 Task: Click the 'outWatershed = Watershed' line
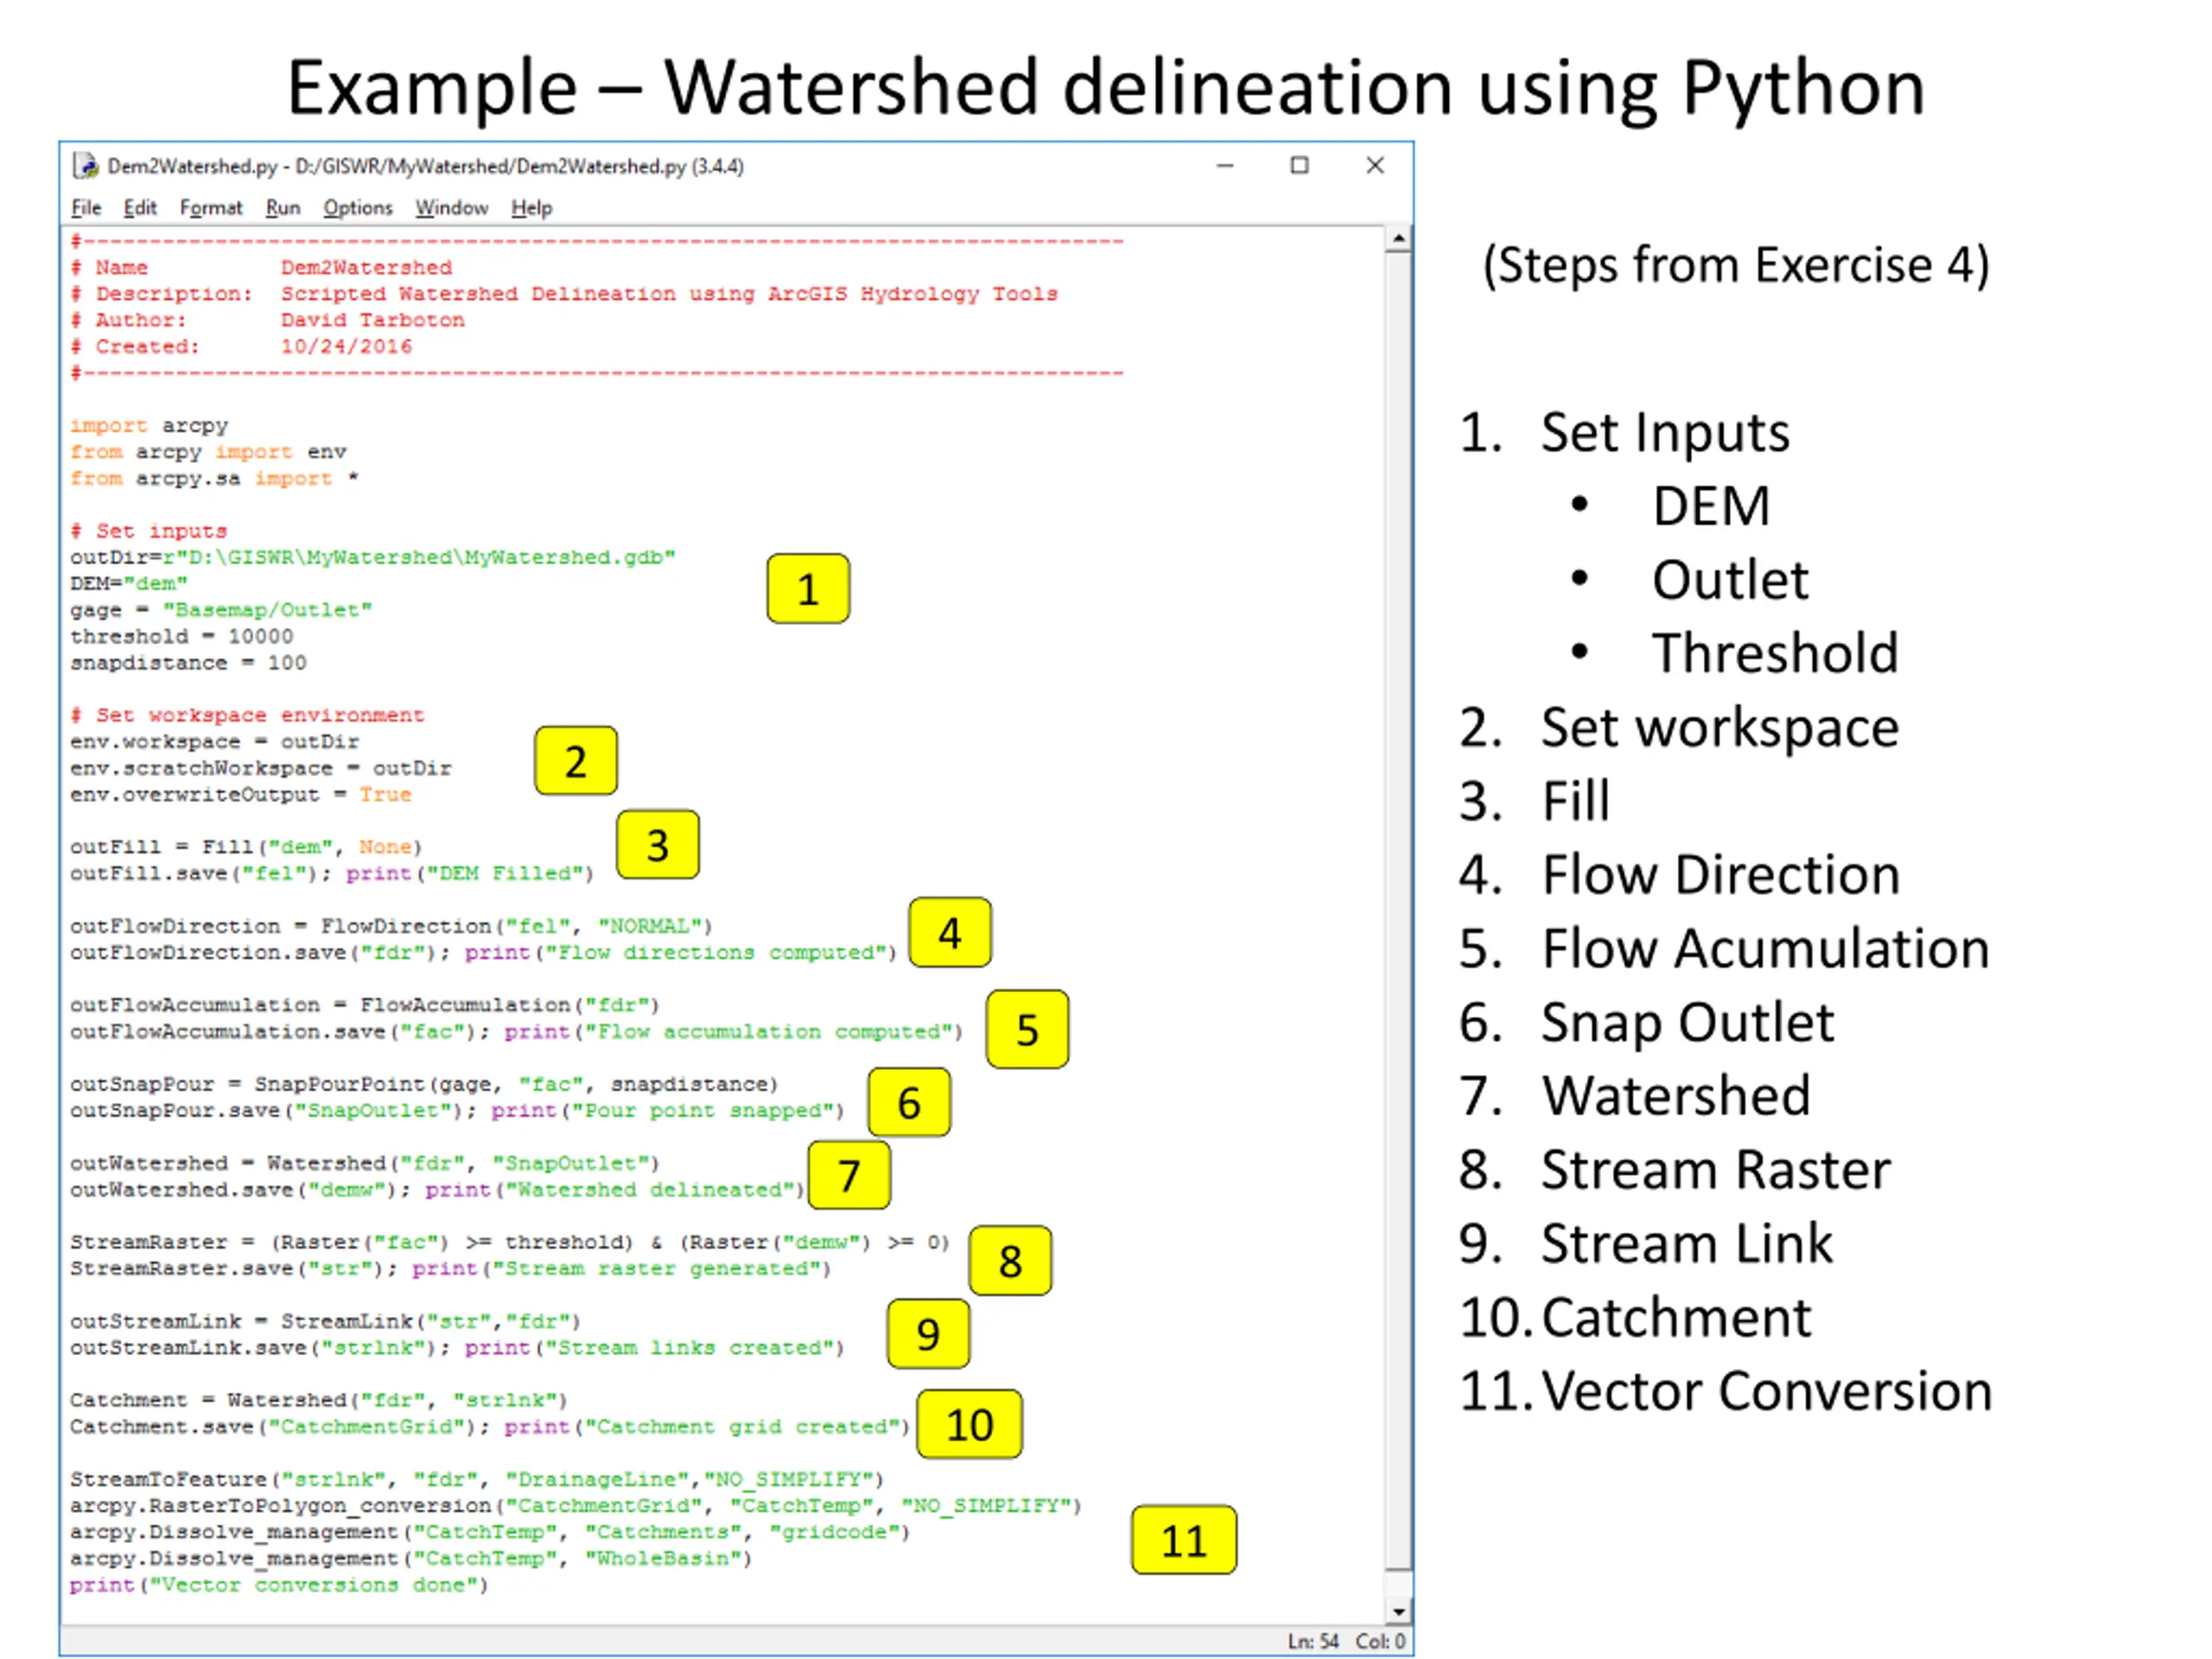click(x=365, y=1163)
